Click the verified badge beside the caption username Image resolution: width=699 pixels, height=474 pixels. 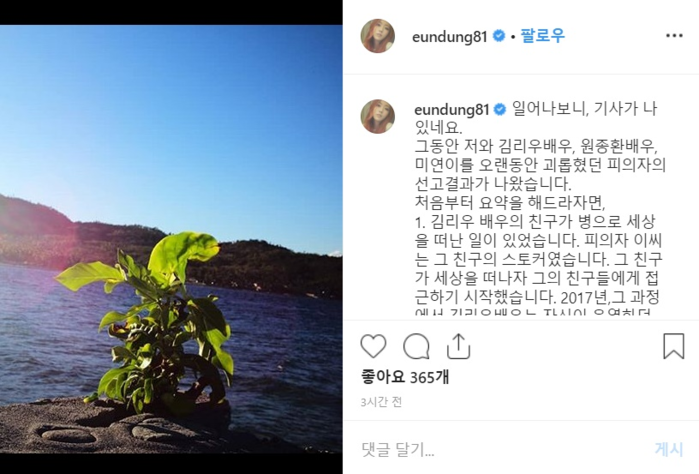(500, 109)
